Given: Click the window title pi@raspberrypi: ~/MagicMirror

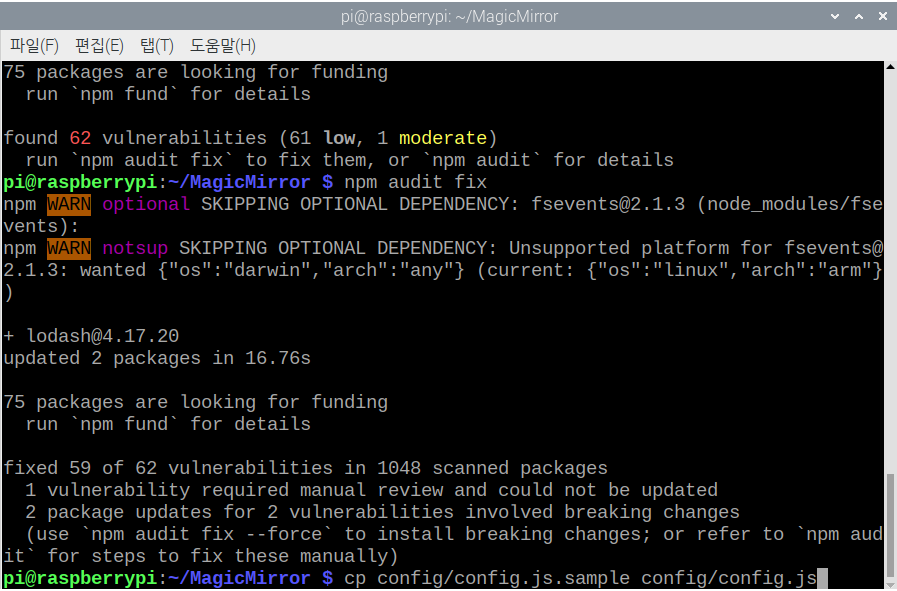Looking at the screenshot, I should pyautogui.click(x=449, y=16).
